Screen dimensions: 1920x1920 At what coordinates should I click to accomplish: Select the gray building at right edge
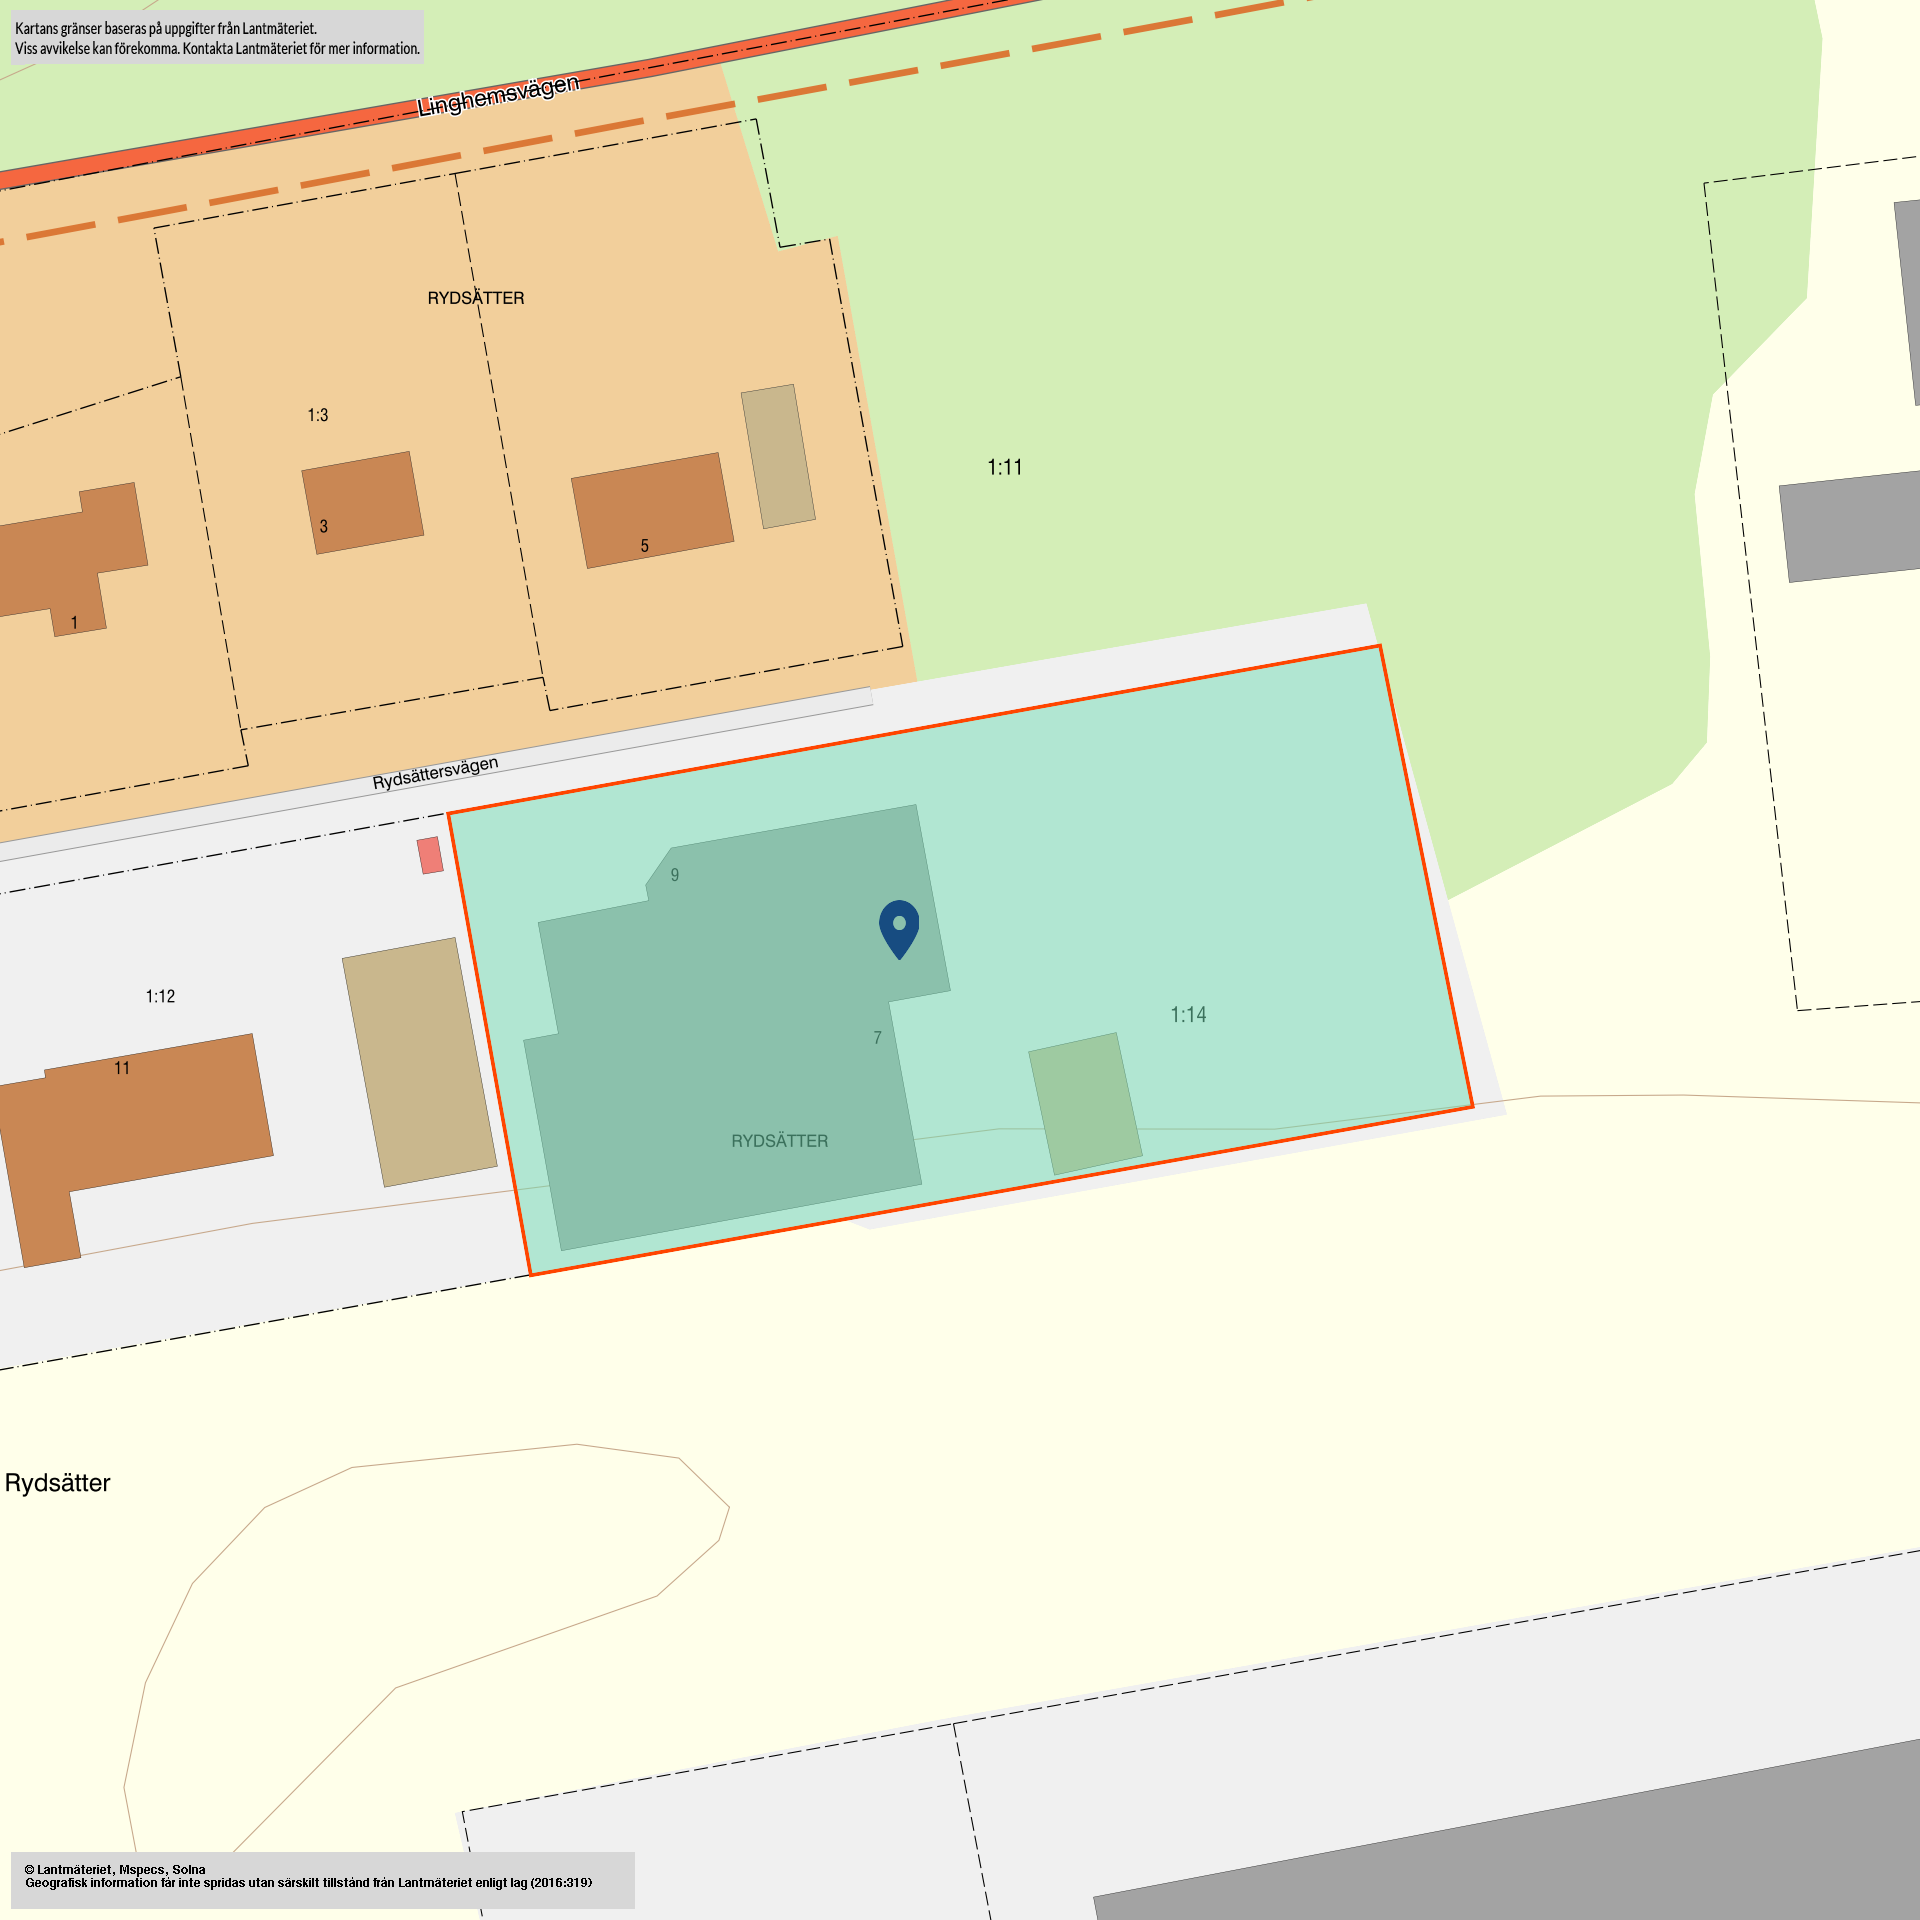(1850, 526)
